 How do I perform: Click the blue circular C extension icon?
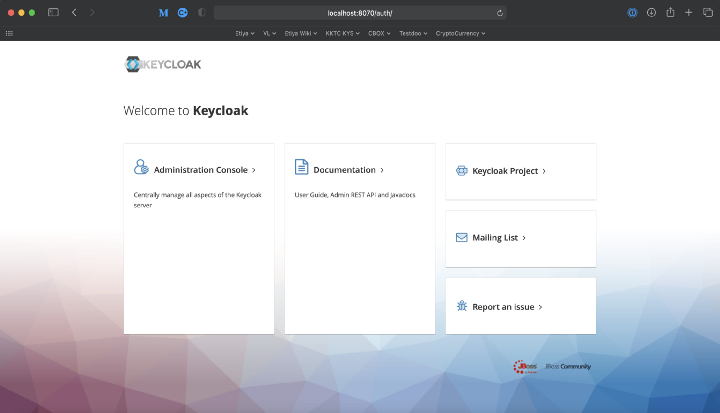183,13
